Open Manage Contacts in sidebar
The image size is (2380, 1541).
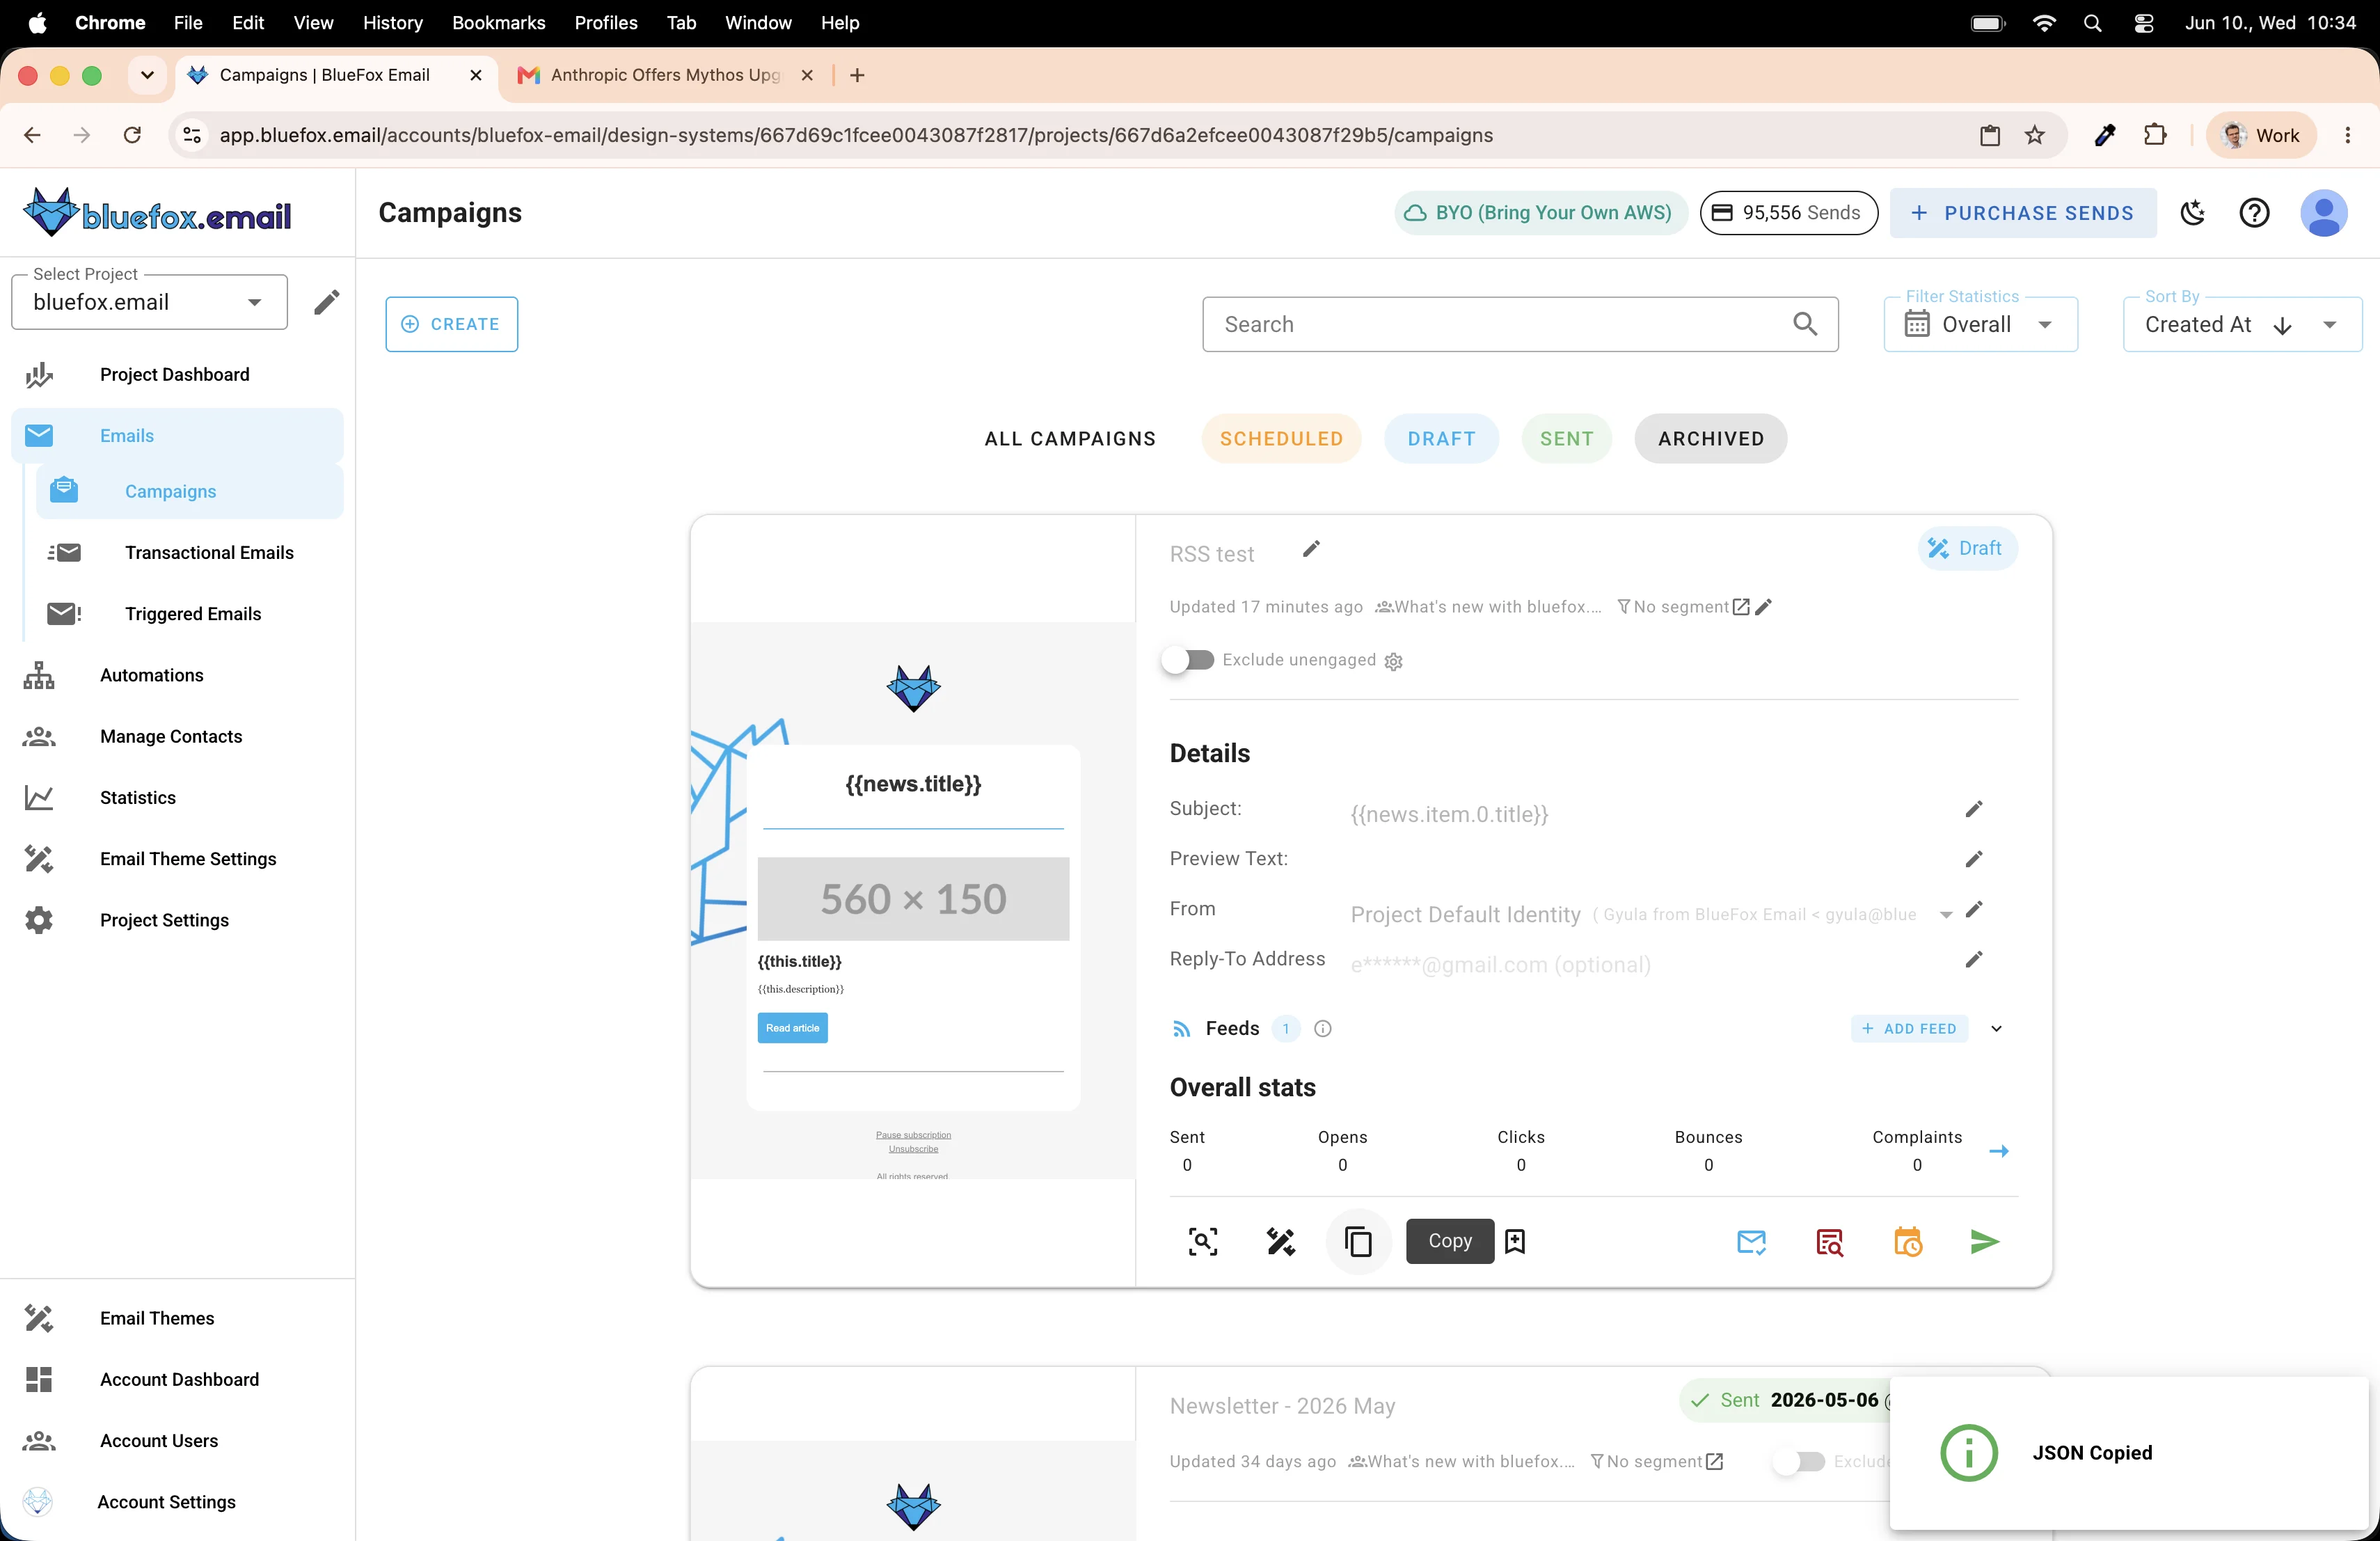(x=177, y=736)
